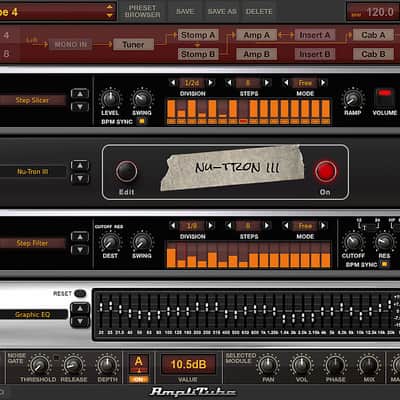The height and width of the screenshot is (400, 400).
Task: Flip the Step Filter 12/24 slope switch
Action: coord(368,227)
